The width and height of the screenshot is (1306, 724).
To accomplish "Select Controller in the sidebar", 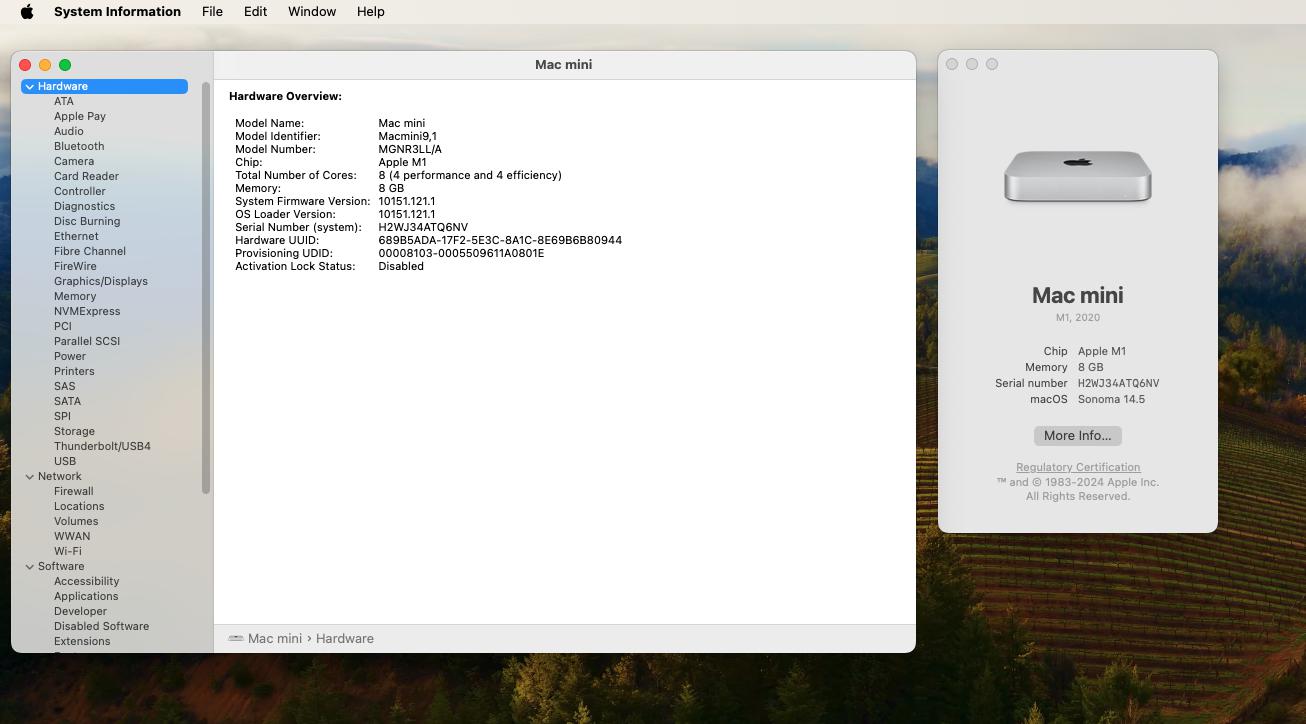I will [80, 191].
